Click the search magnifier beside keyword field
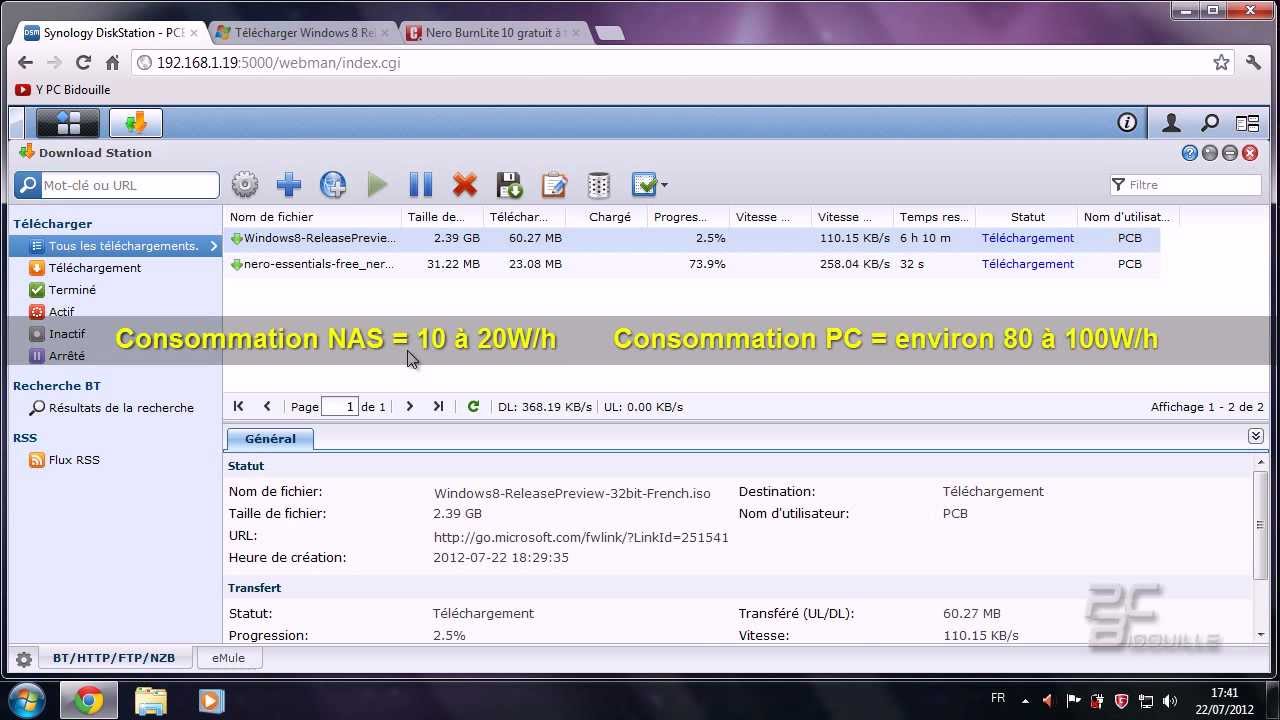Image resolution: width=1280 pixels, height=720 pixels. point(27,185)
